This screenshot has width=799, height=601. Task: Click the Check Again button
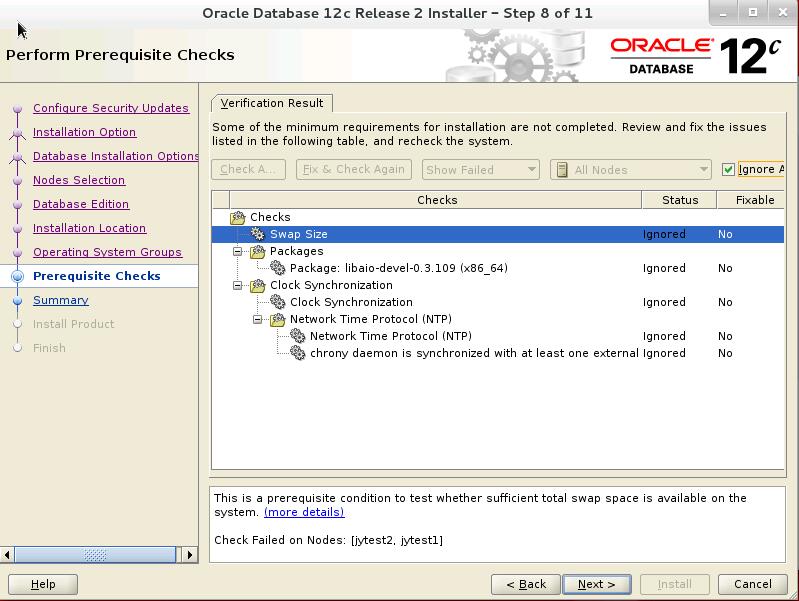(248, 169)
